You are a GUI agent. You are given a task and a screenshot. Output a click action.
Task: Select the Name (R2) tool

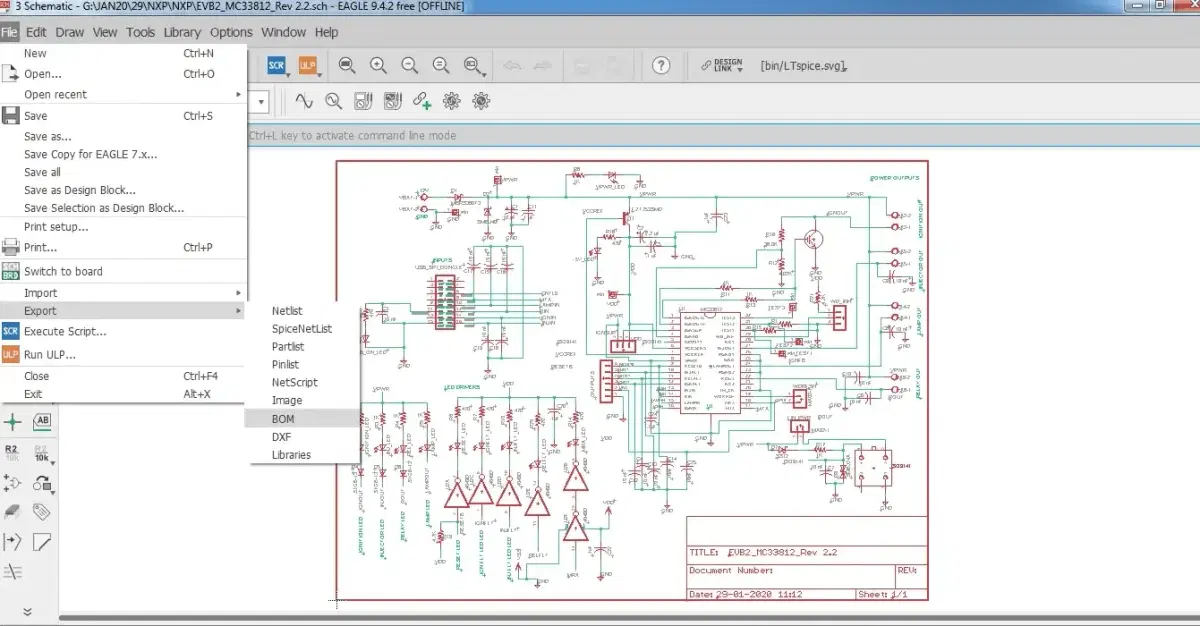(x=13, y=453)
